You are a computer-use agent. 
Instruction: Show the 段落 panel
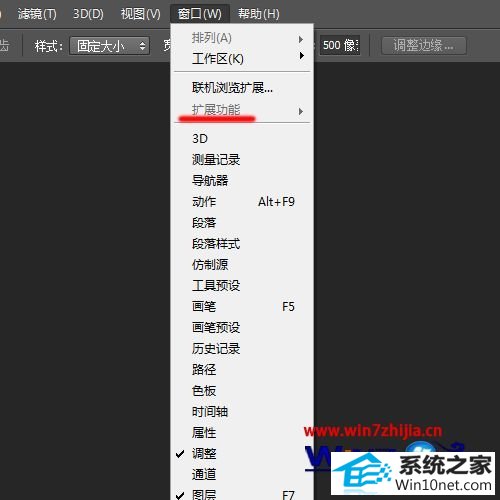(242, 223)
